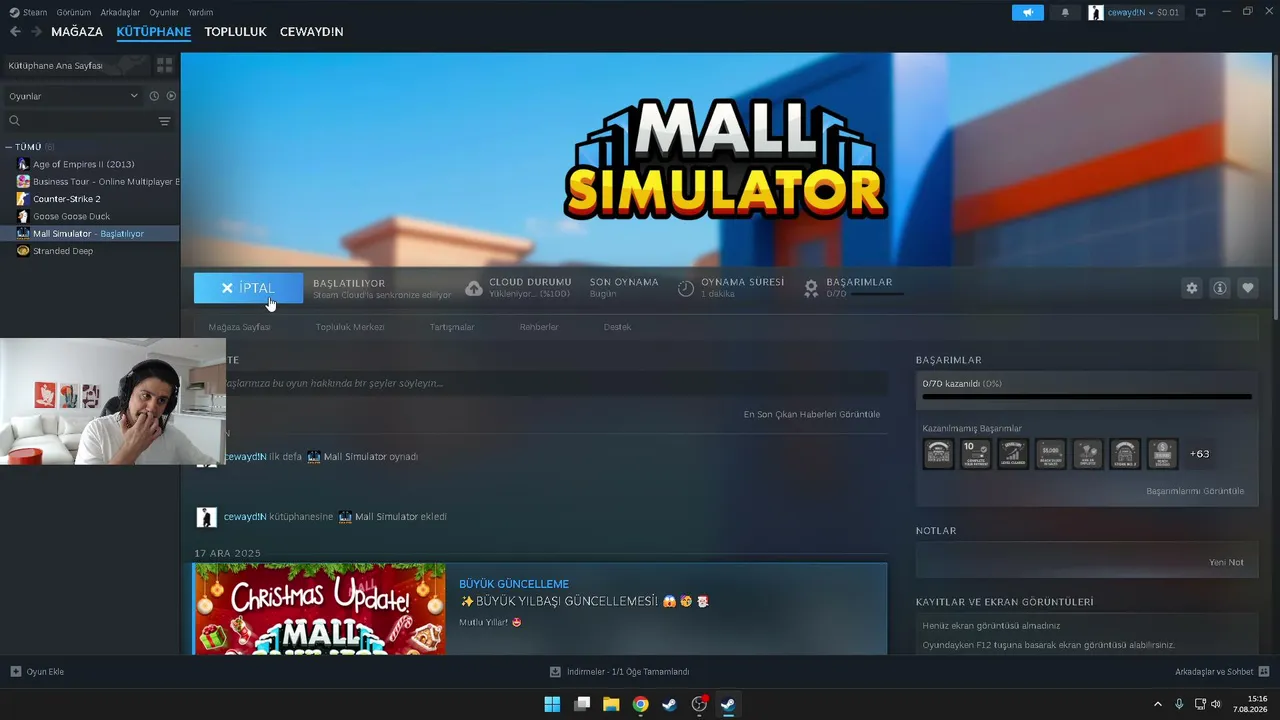
Task: Open the $5,000 sales achievement icon
Action: tap(1050, 453)
